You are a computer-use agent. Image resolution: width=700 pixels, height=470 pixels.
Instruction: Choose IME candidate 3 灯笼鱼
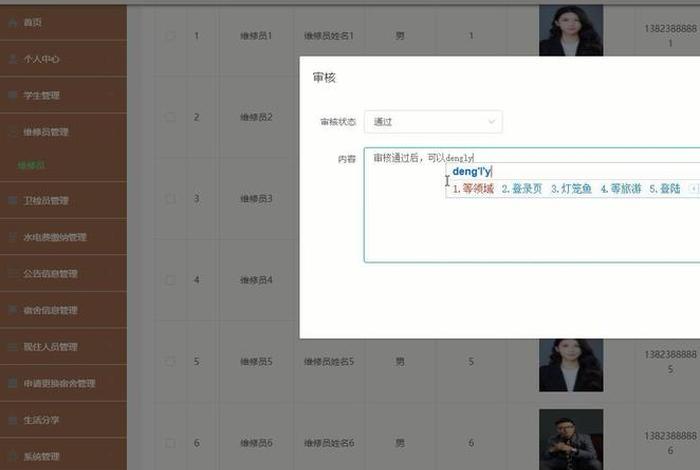pos(571,189)
